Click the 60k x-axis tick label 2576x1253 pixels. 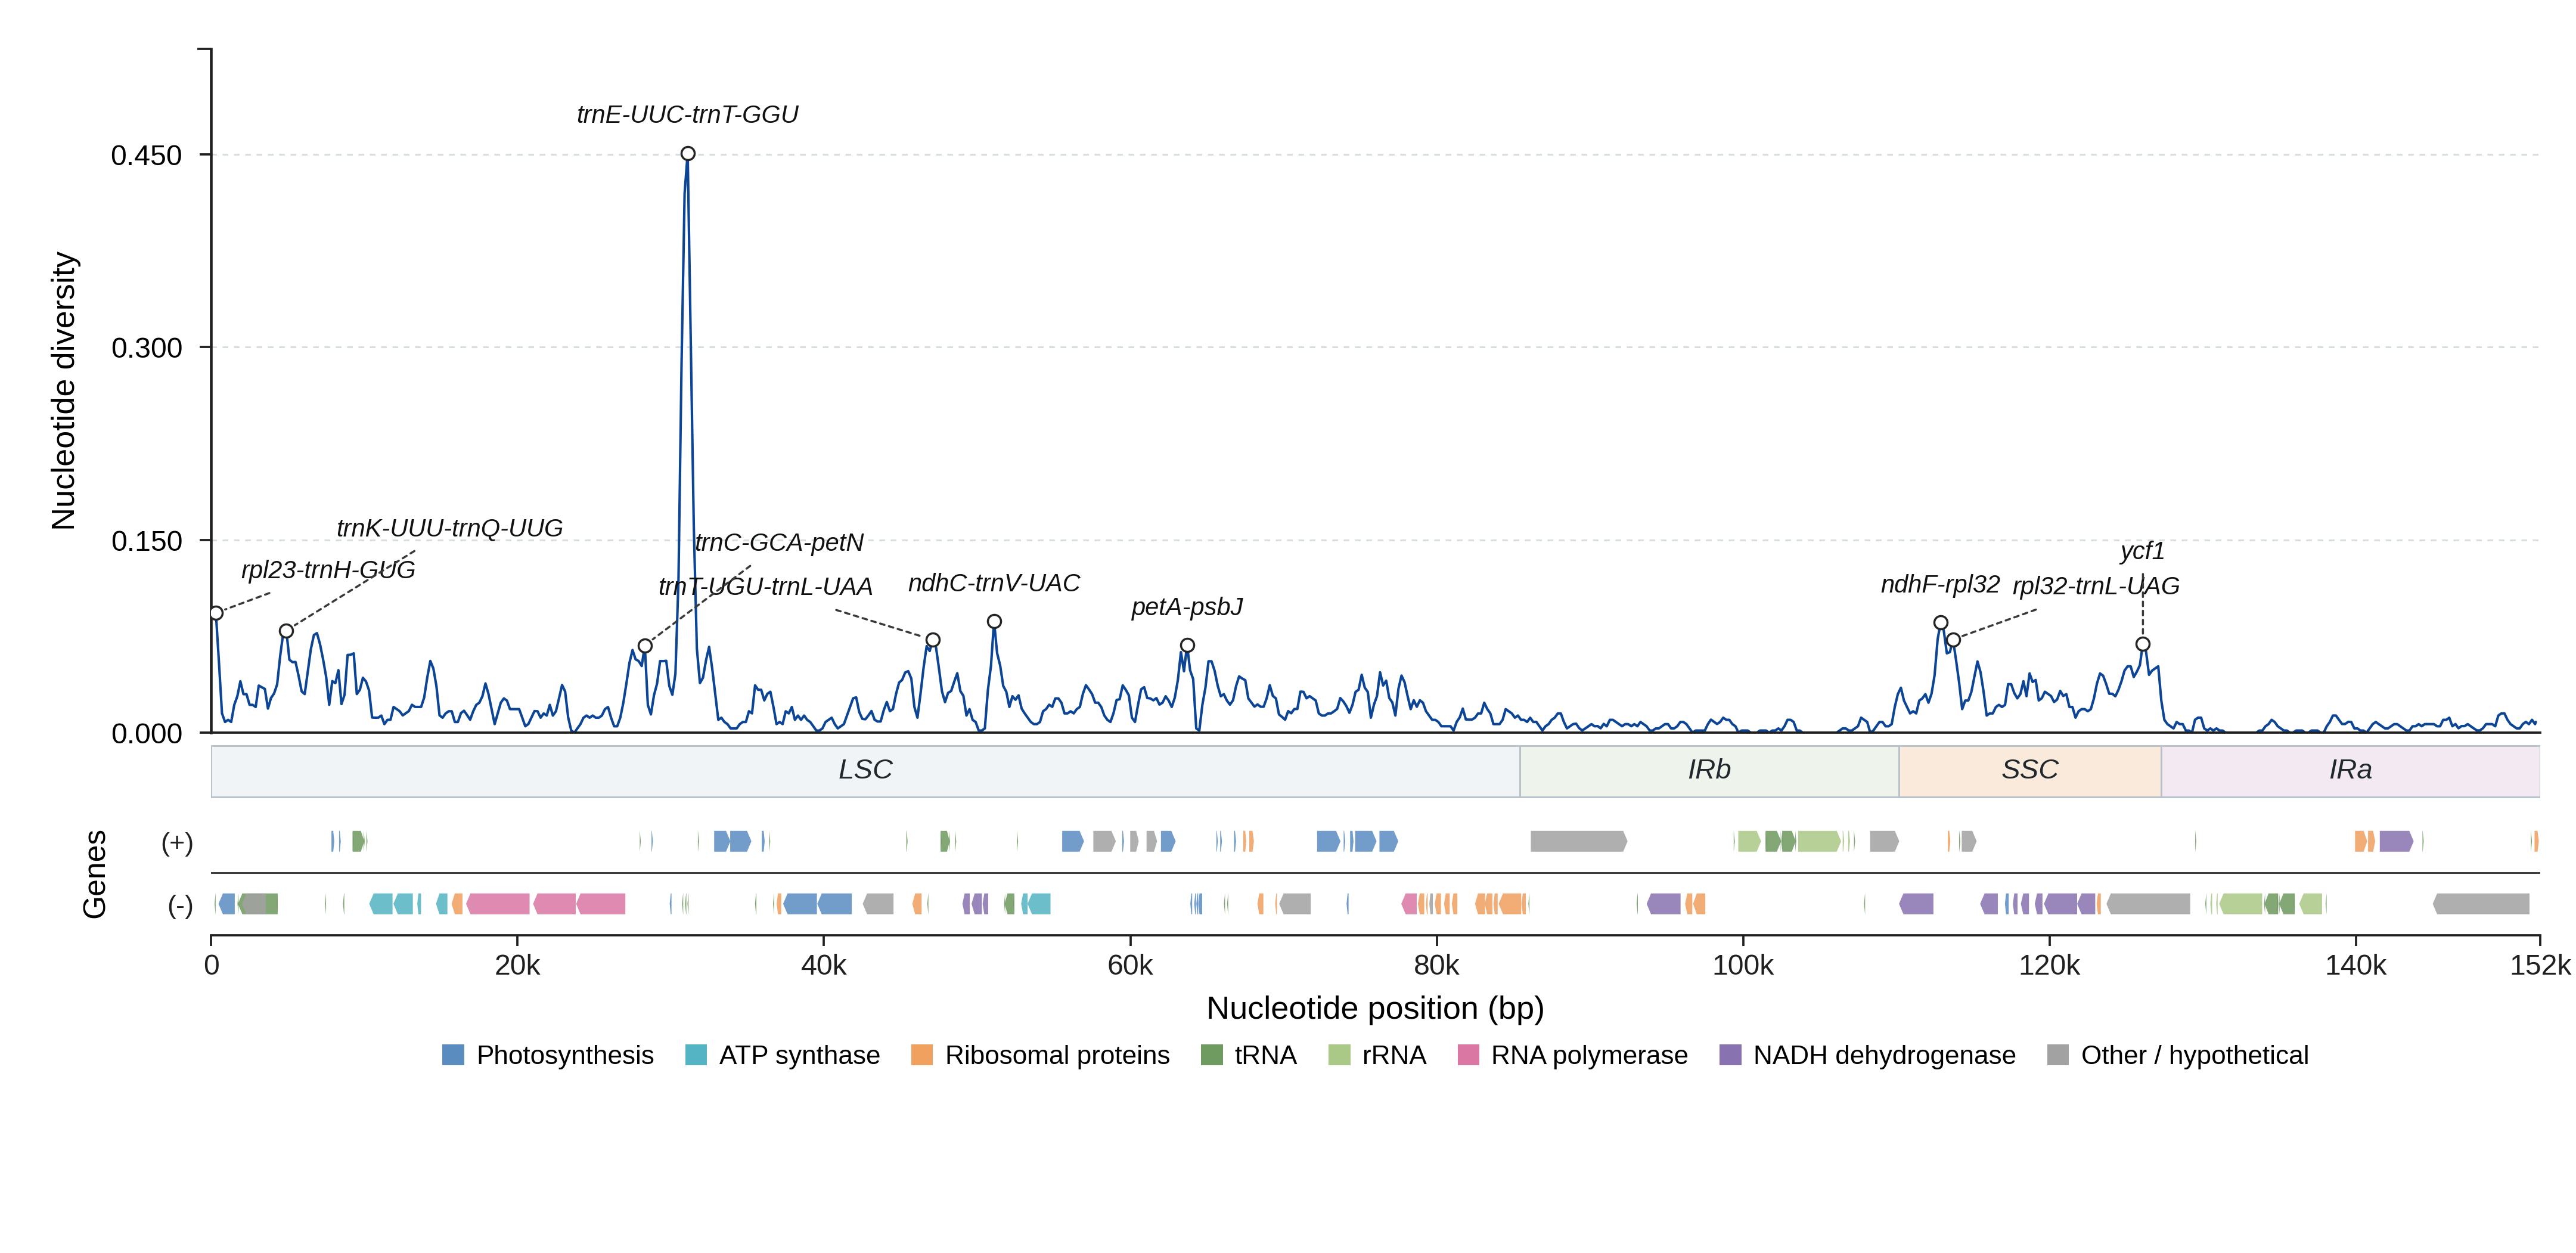1130,966
